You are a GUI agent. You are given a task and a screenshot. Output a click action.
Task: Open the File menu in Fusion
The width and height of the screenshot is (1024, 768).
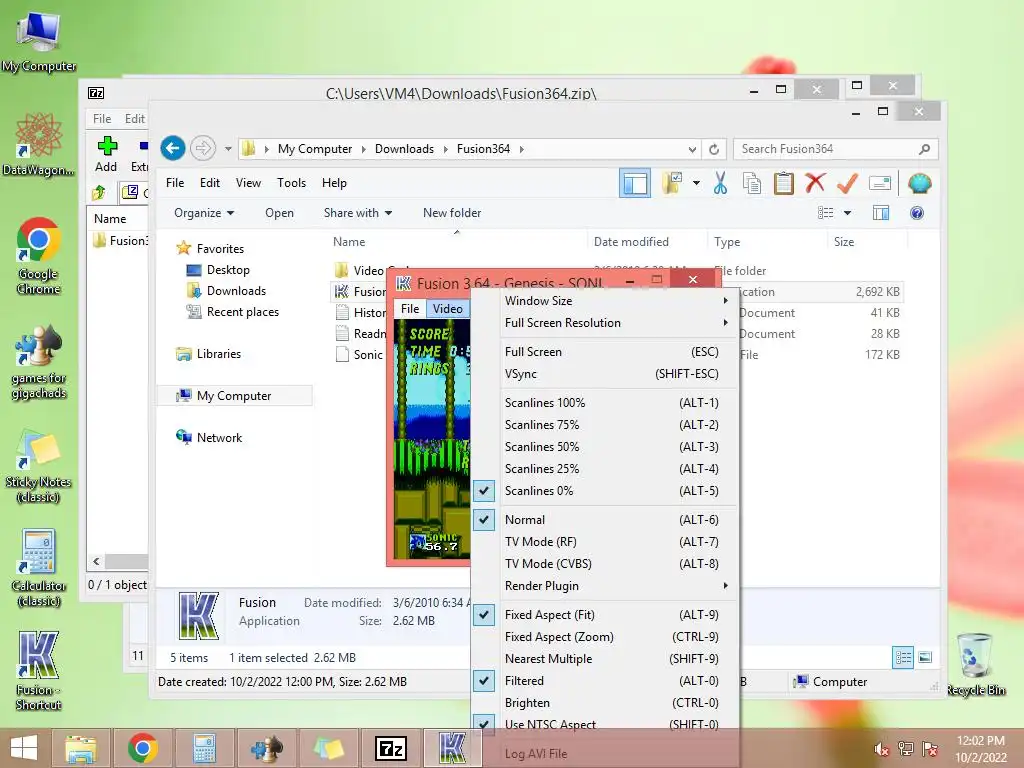click(x=410, y=309)
